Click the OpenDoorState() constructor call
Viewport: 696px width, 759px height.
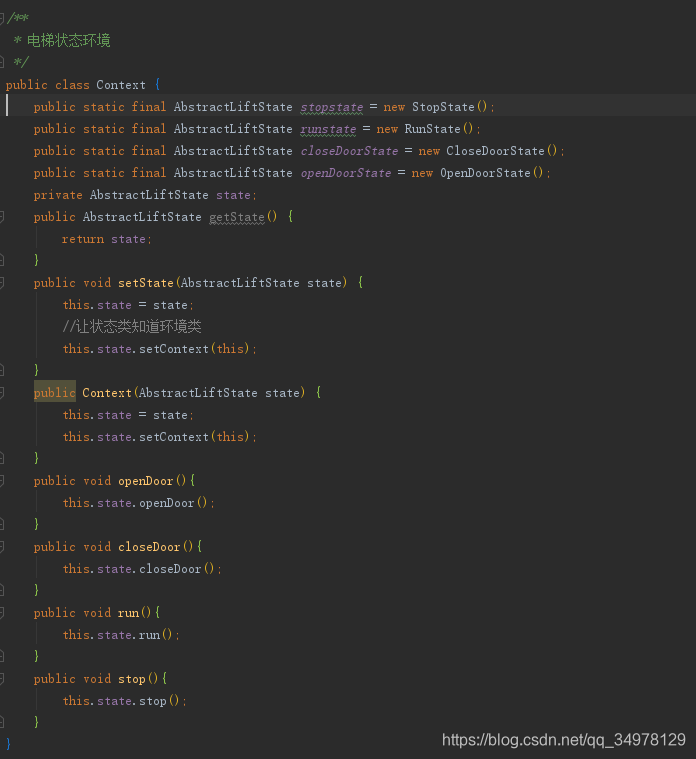(x=491, y=173)
